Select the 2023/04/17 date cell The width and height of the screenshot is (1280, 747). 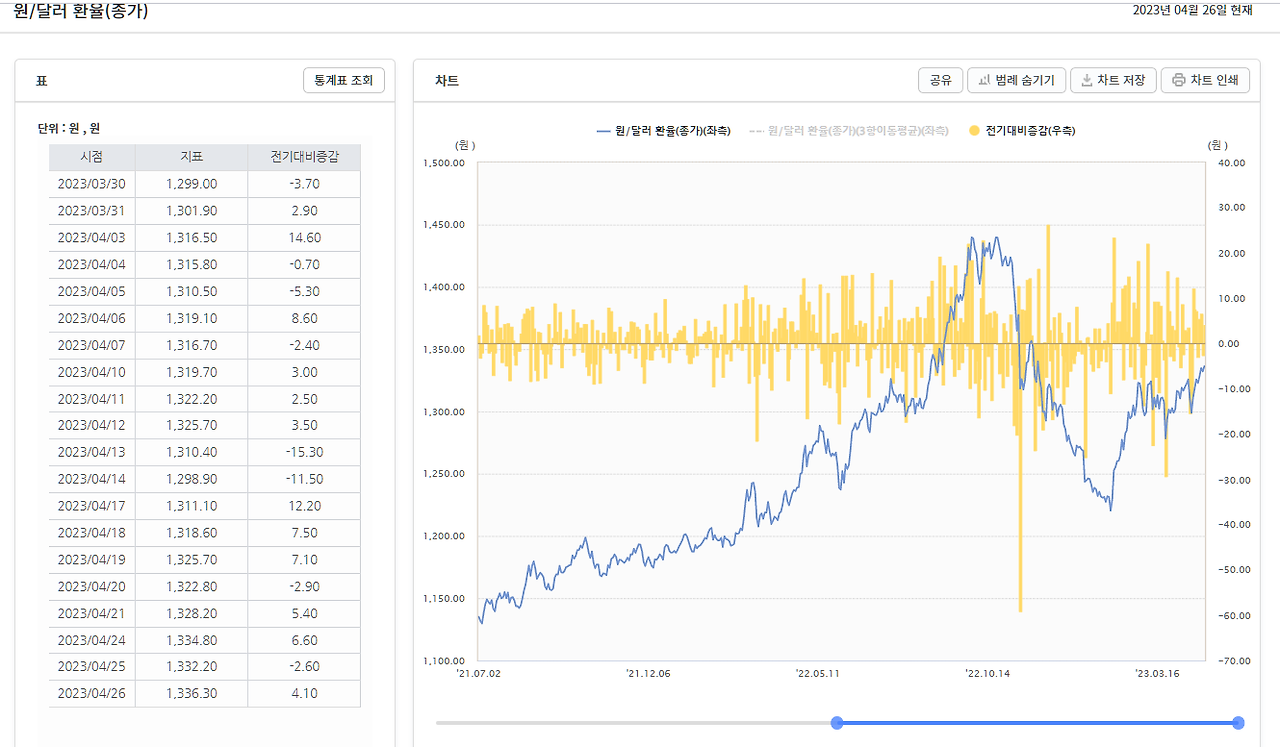click(92, 506)
